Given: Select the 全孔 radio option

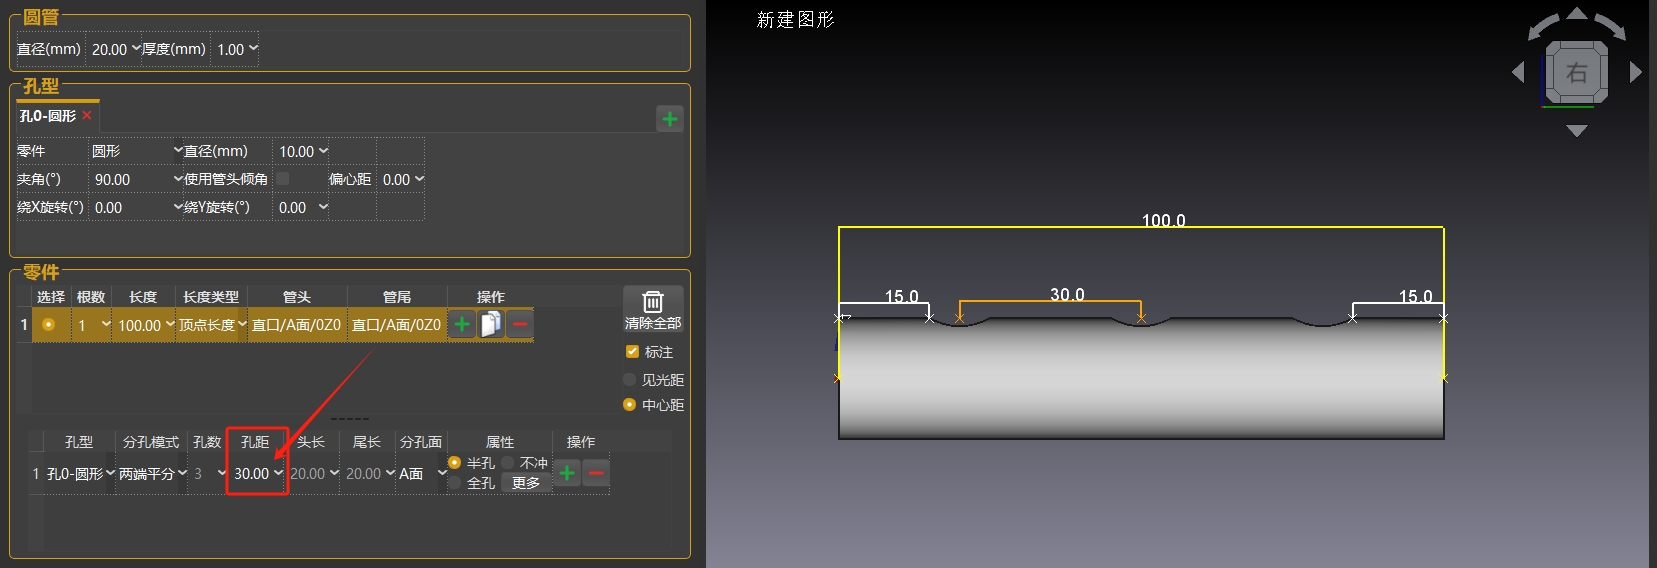Looking at the screenshot, I should 455,483.
